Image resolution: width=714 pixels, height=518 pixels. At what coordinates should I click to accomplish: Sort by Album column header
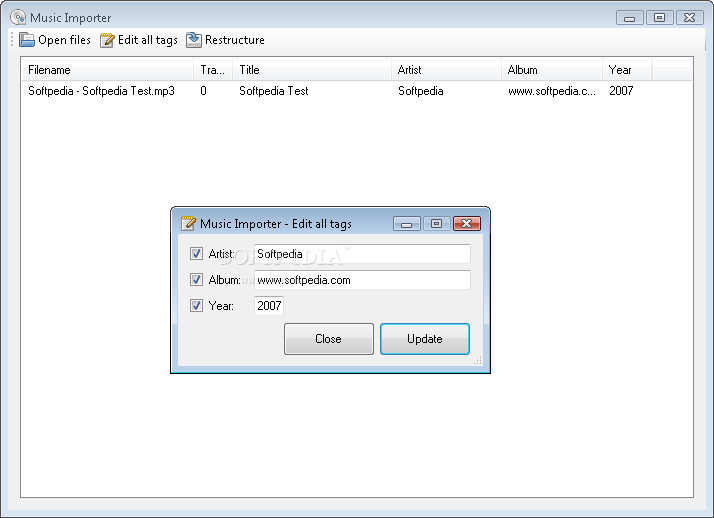[552, 70]
